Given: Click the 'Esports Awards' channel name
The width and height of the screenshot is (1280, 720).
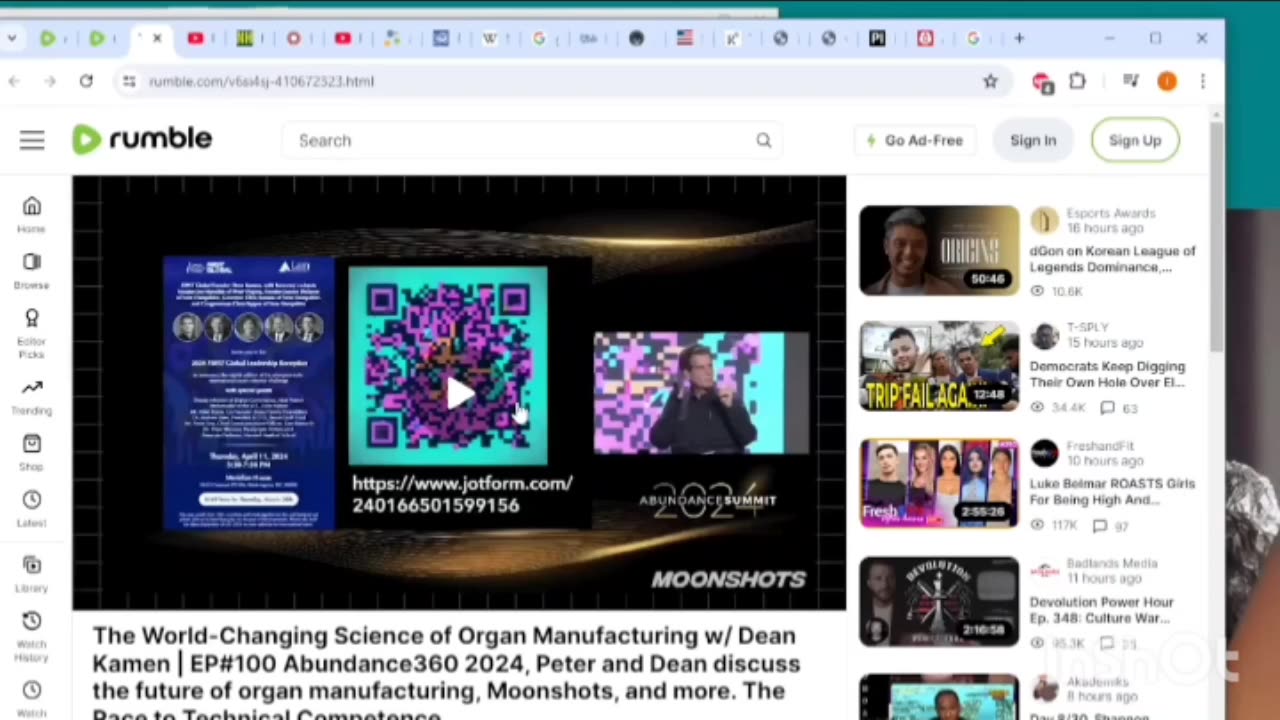Looking at the screenshot, I should click(x=1110, y=213).
